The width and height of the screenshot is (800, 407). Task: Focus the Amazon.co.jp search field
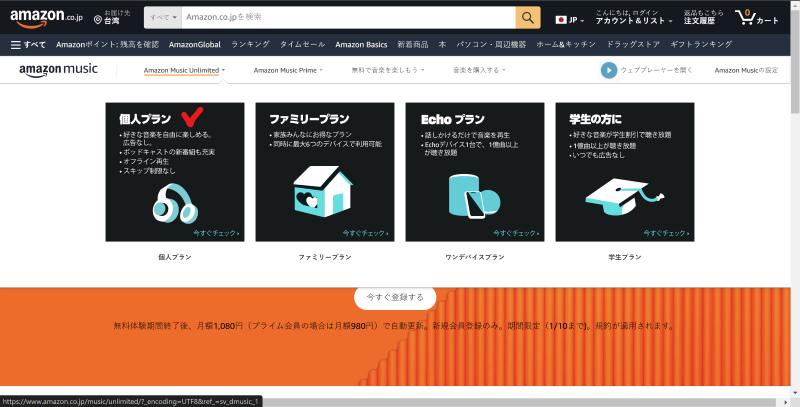point(348,18)
